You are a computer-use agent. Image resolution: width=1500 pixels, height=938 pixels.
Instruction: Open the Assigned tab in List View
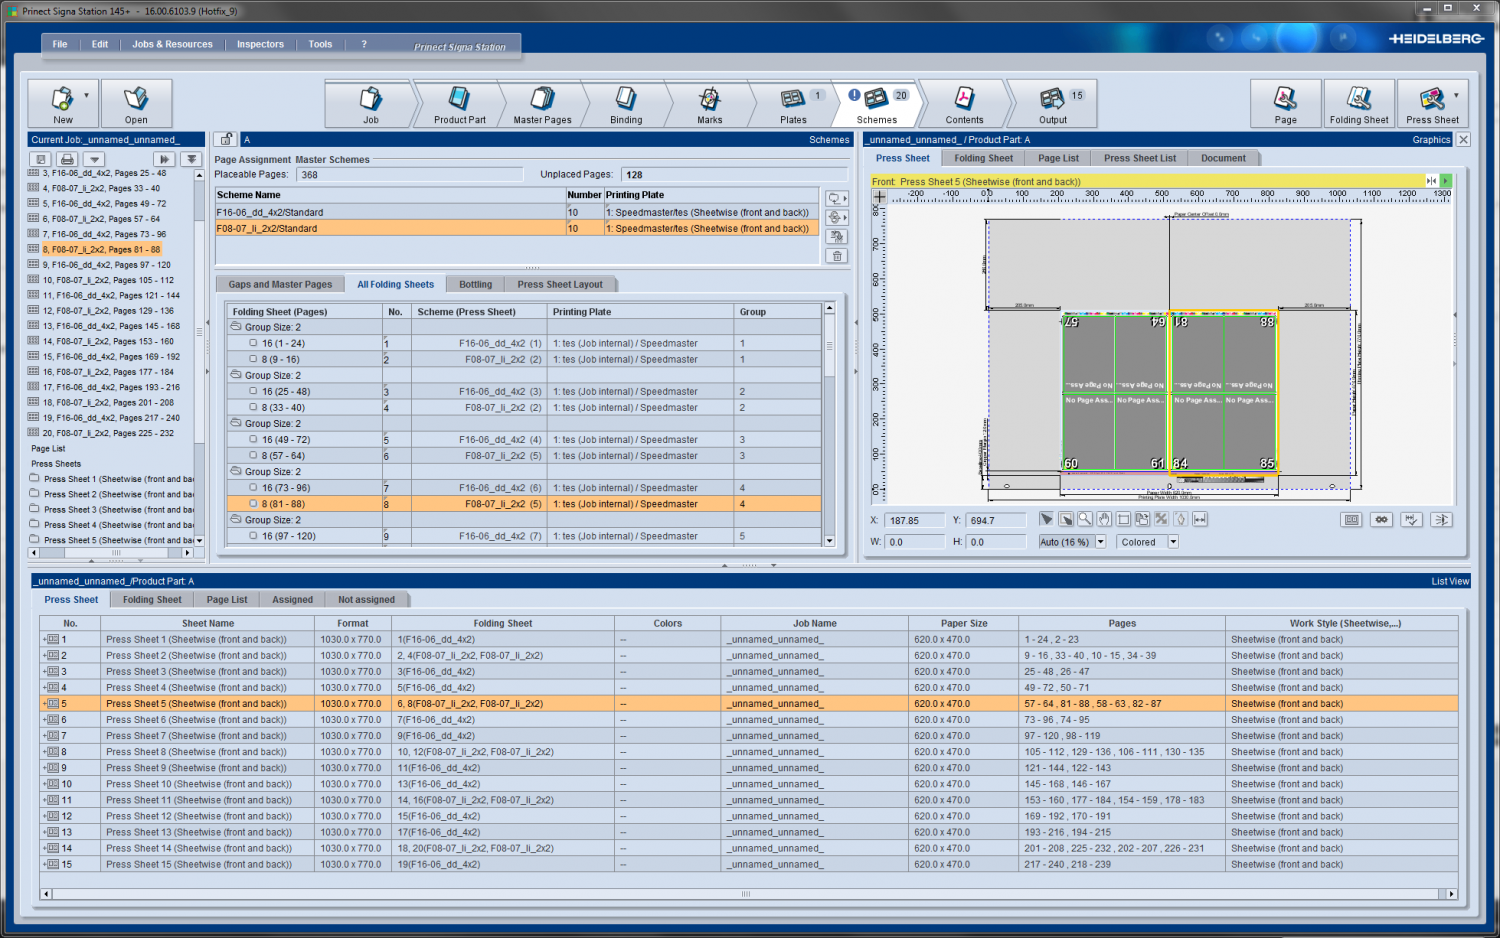(x=292, y=600)
